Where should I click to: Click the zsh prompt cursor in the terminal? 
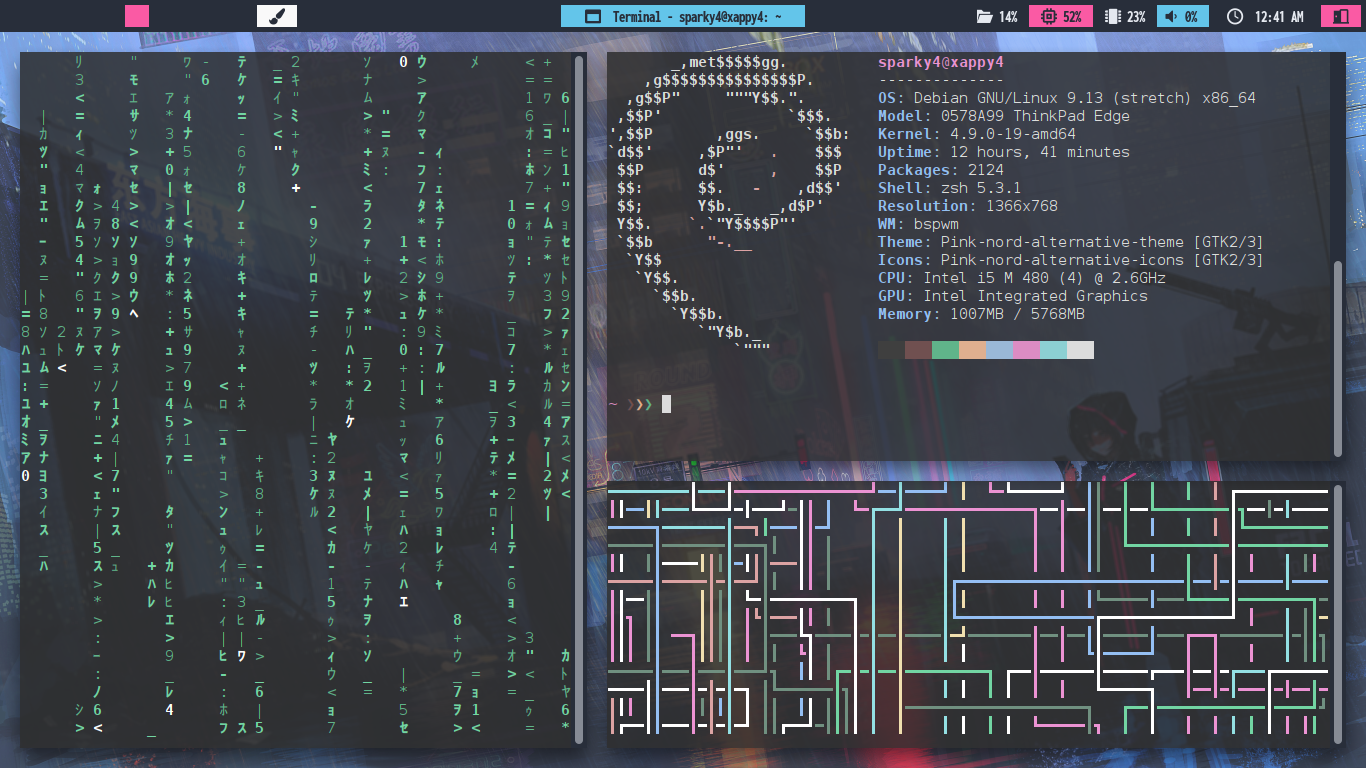click(x=666, y=404)
